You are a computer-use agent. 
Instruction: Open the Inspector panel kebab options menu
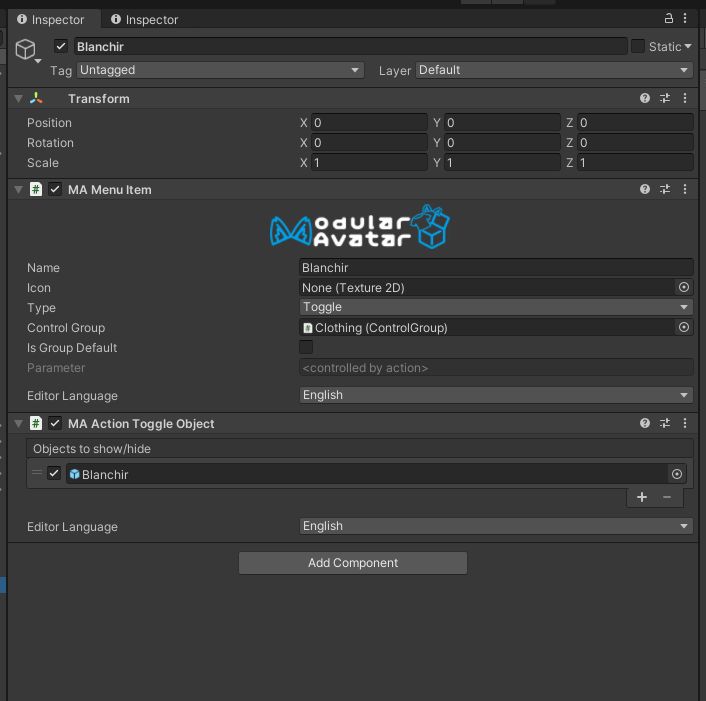[x=685, y=18]
